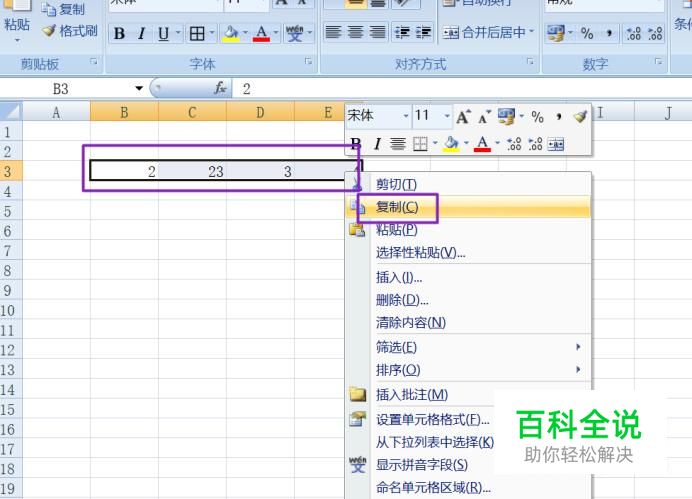Apply percent style from the ribbon number group
This screenshot has height=499, width=692.
point(587,33)
